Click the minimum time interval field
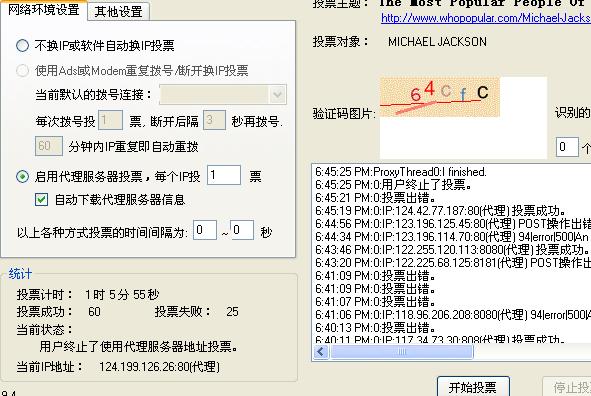591x396 pixels. tap(205, 230)
